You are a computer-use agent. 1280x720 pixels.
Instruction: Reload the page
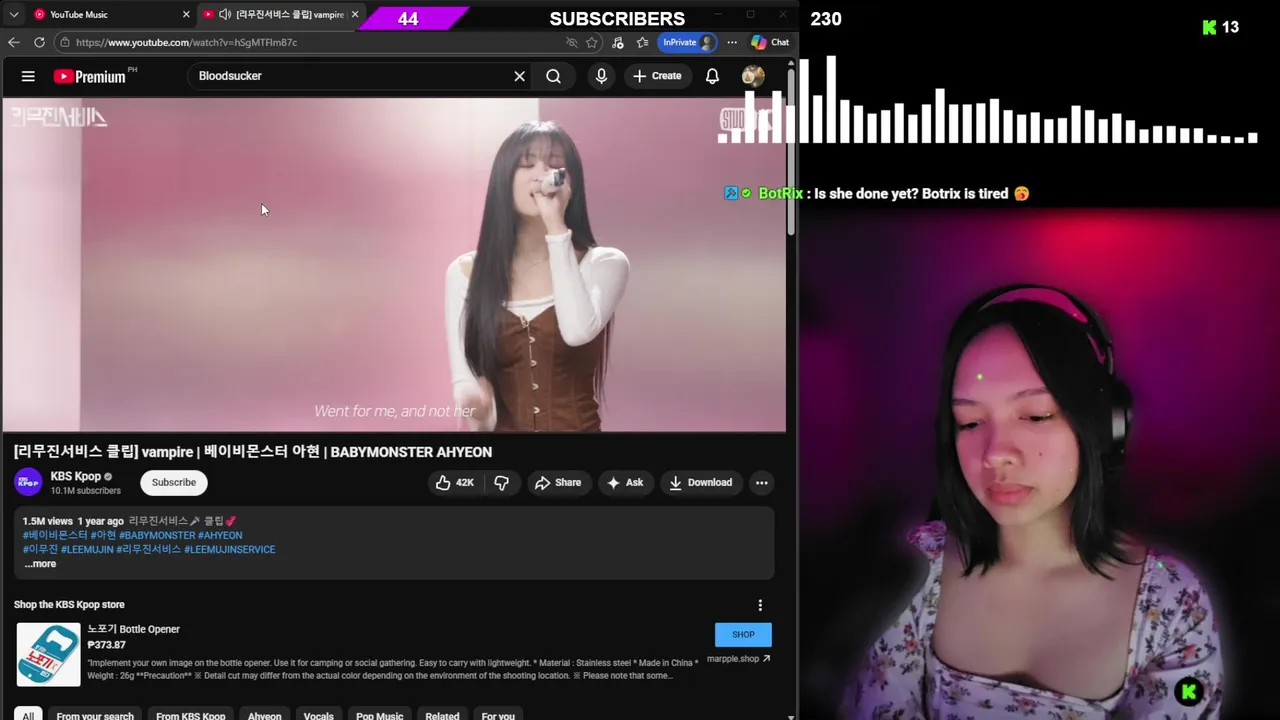39,42
